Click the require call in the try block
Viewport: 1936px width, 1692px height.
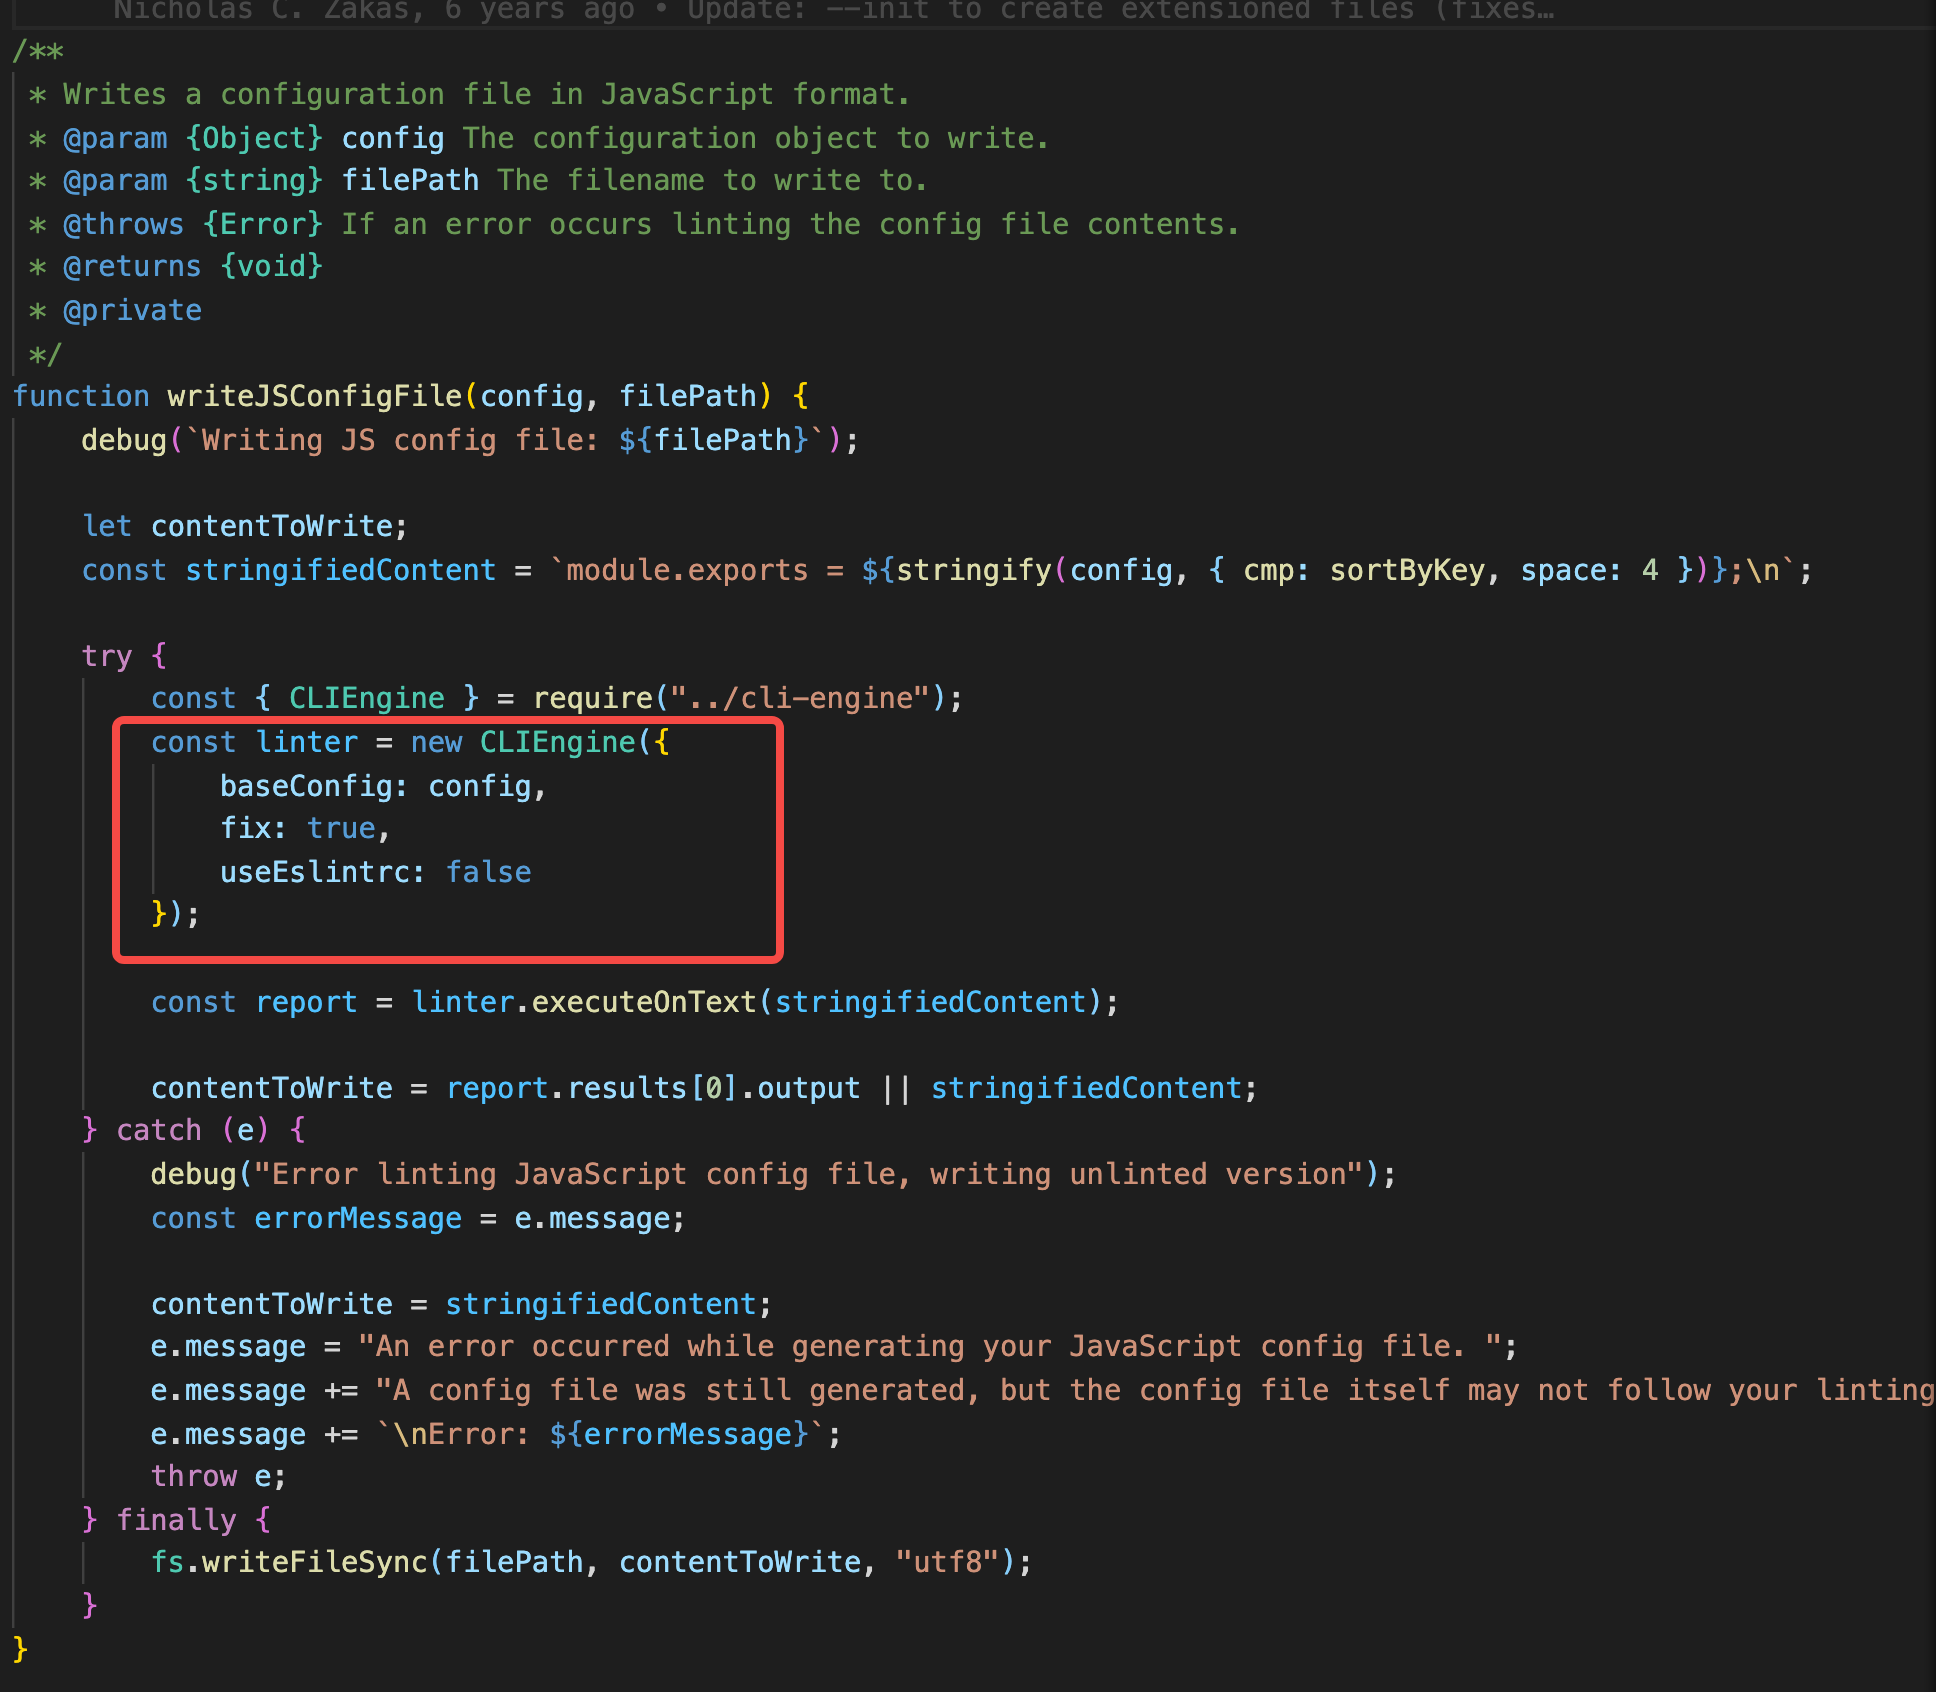pyautogui.click(x=592, y=698)
